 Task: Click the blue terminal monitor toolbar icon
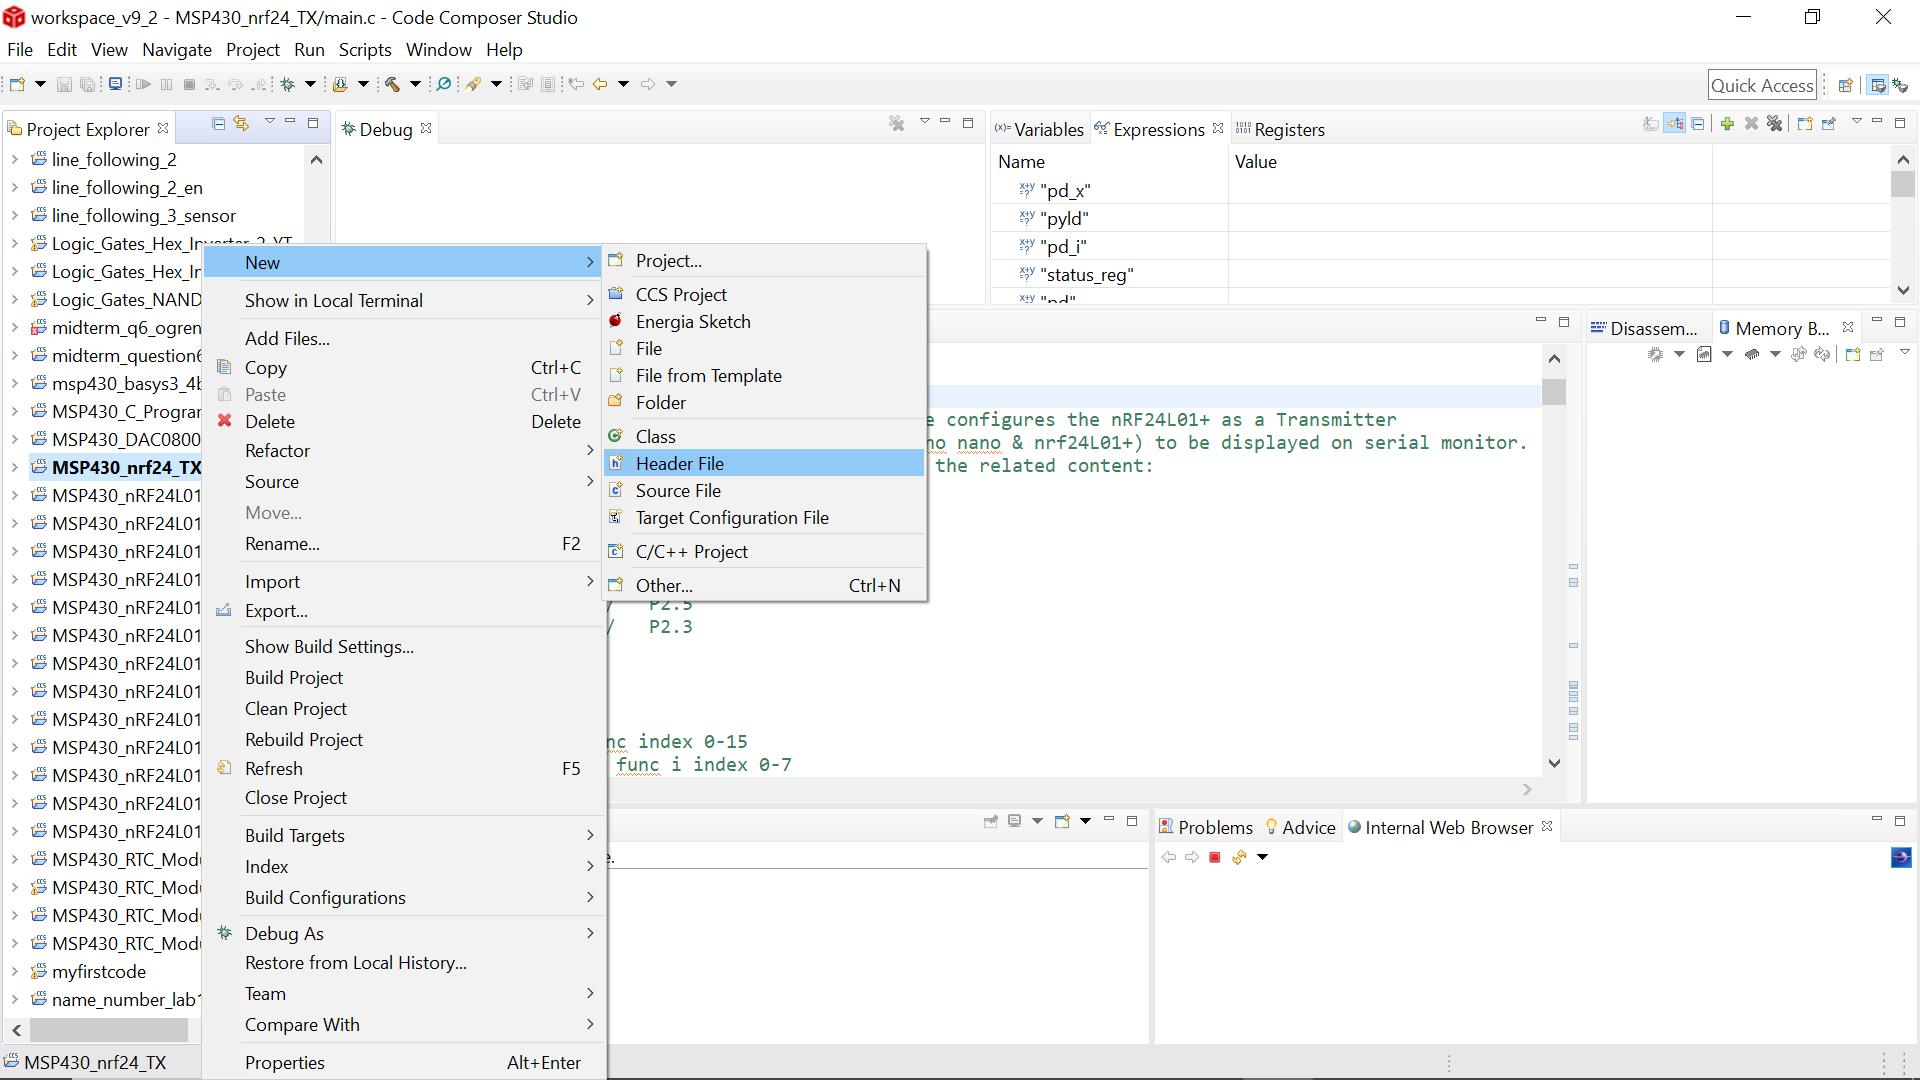(116, 84)
